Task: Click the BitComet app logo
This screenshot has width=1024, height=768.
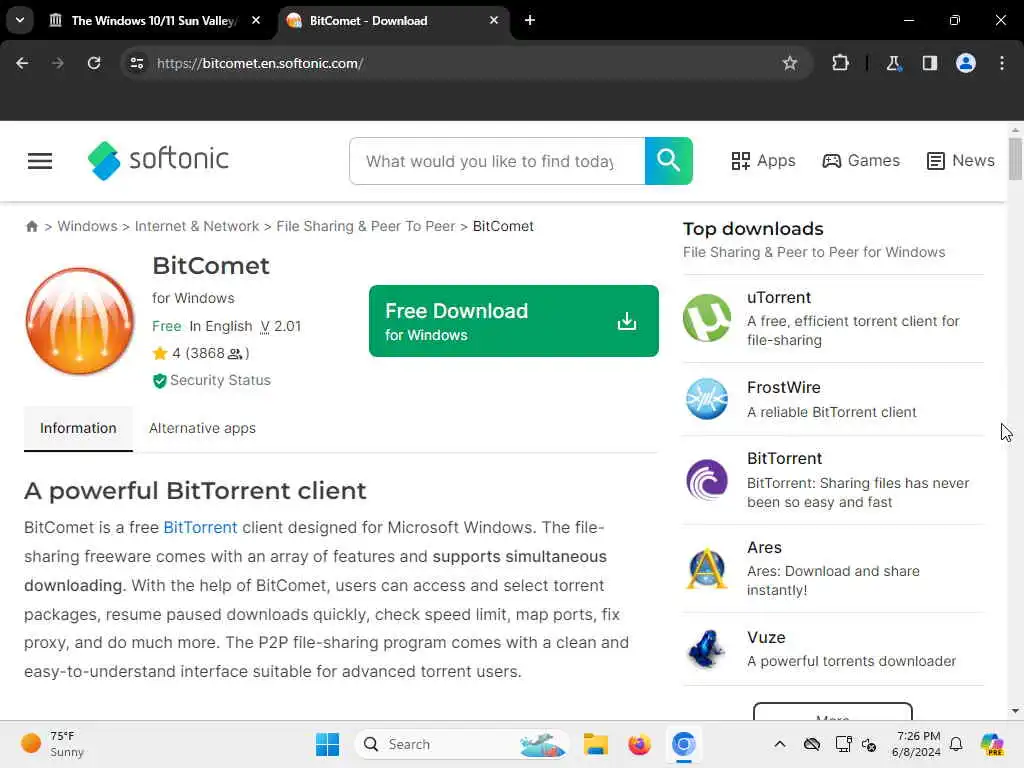Action: pos(80,321)
